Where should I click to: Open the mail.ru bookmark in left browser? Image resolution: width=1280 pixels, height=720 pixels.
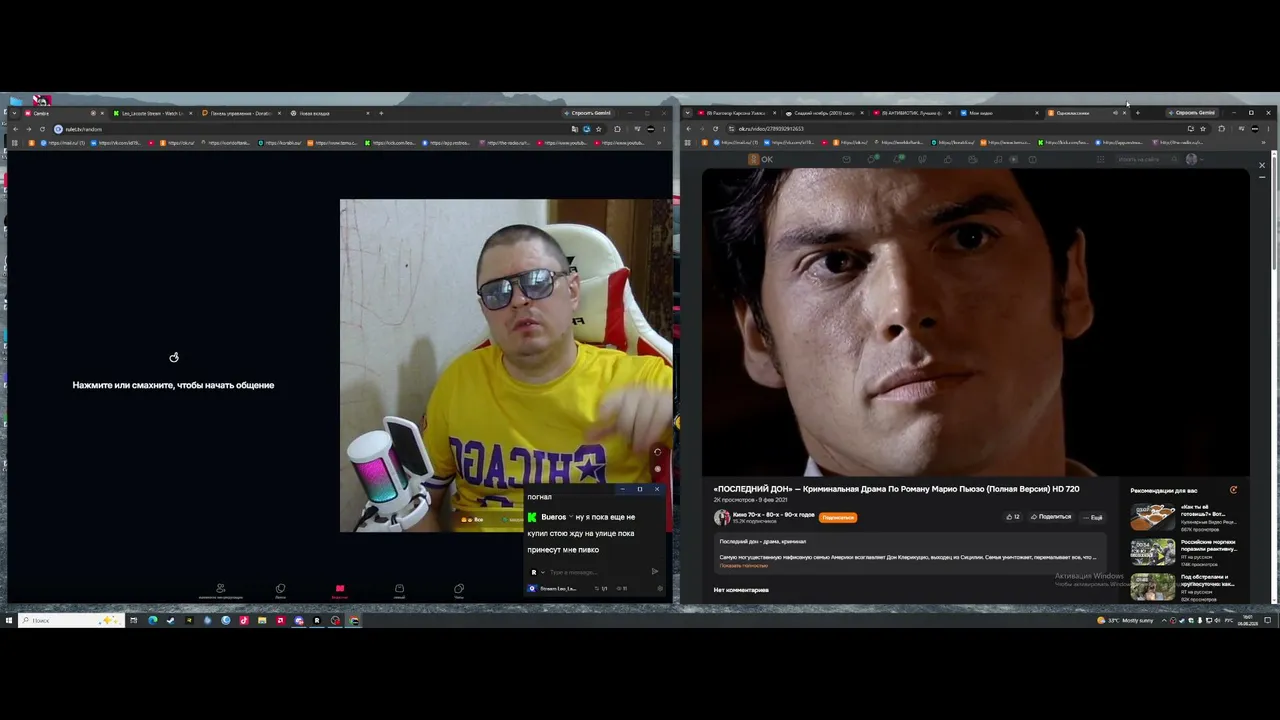[x=65, y=143]
